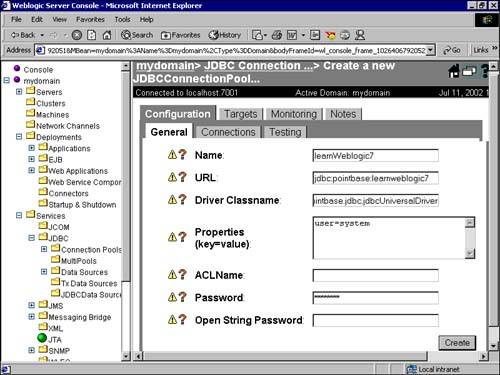Switch to the Targets tab

coord(240,114)
